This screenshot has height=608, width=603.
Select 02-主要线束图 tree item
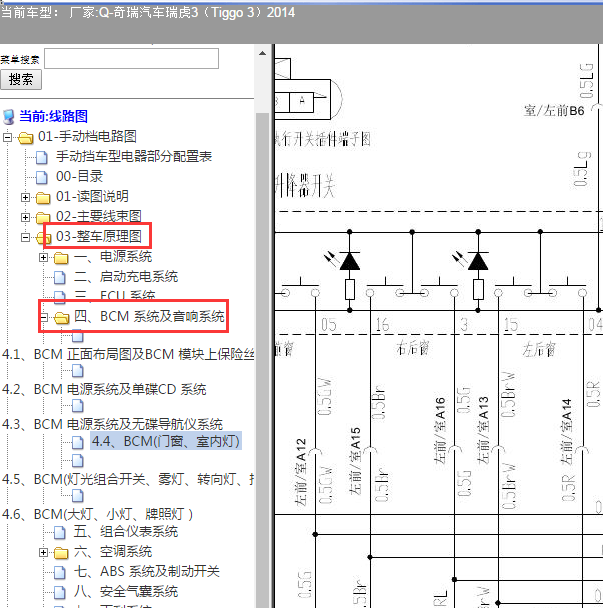[98, 216]
